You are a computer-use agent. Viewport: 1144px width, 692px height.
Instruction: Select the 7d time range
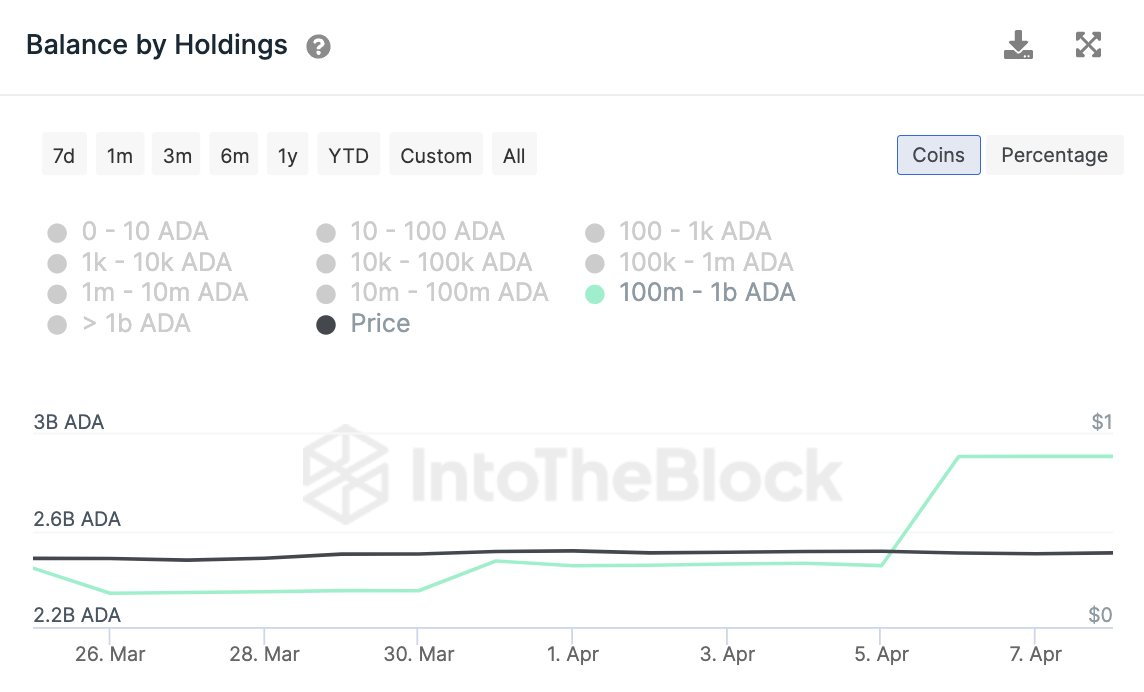[63, 155]
